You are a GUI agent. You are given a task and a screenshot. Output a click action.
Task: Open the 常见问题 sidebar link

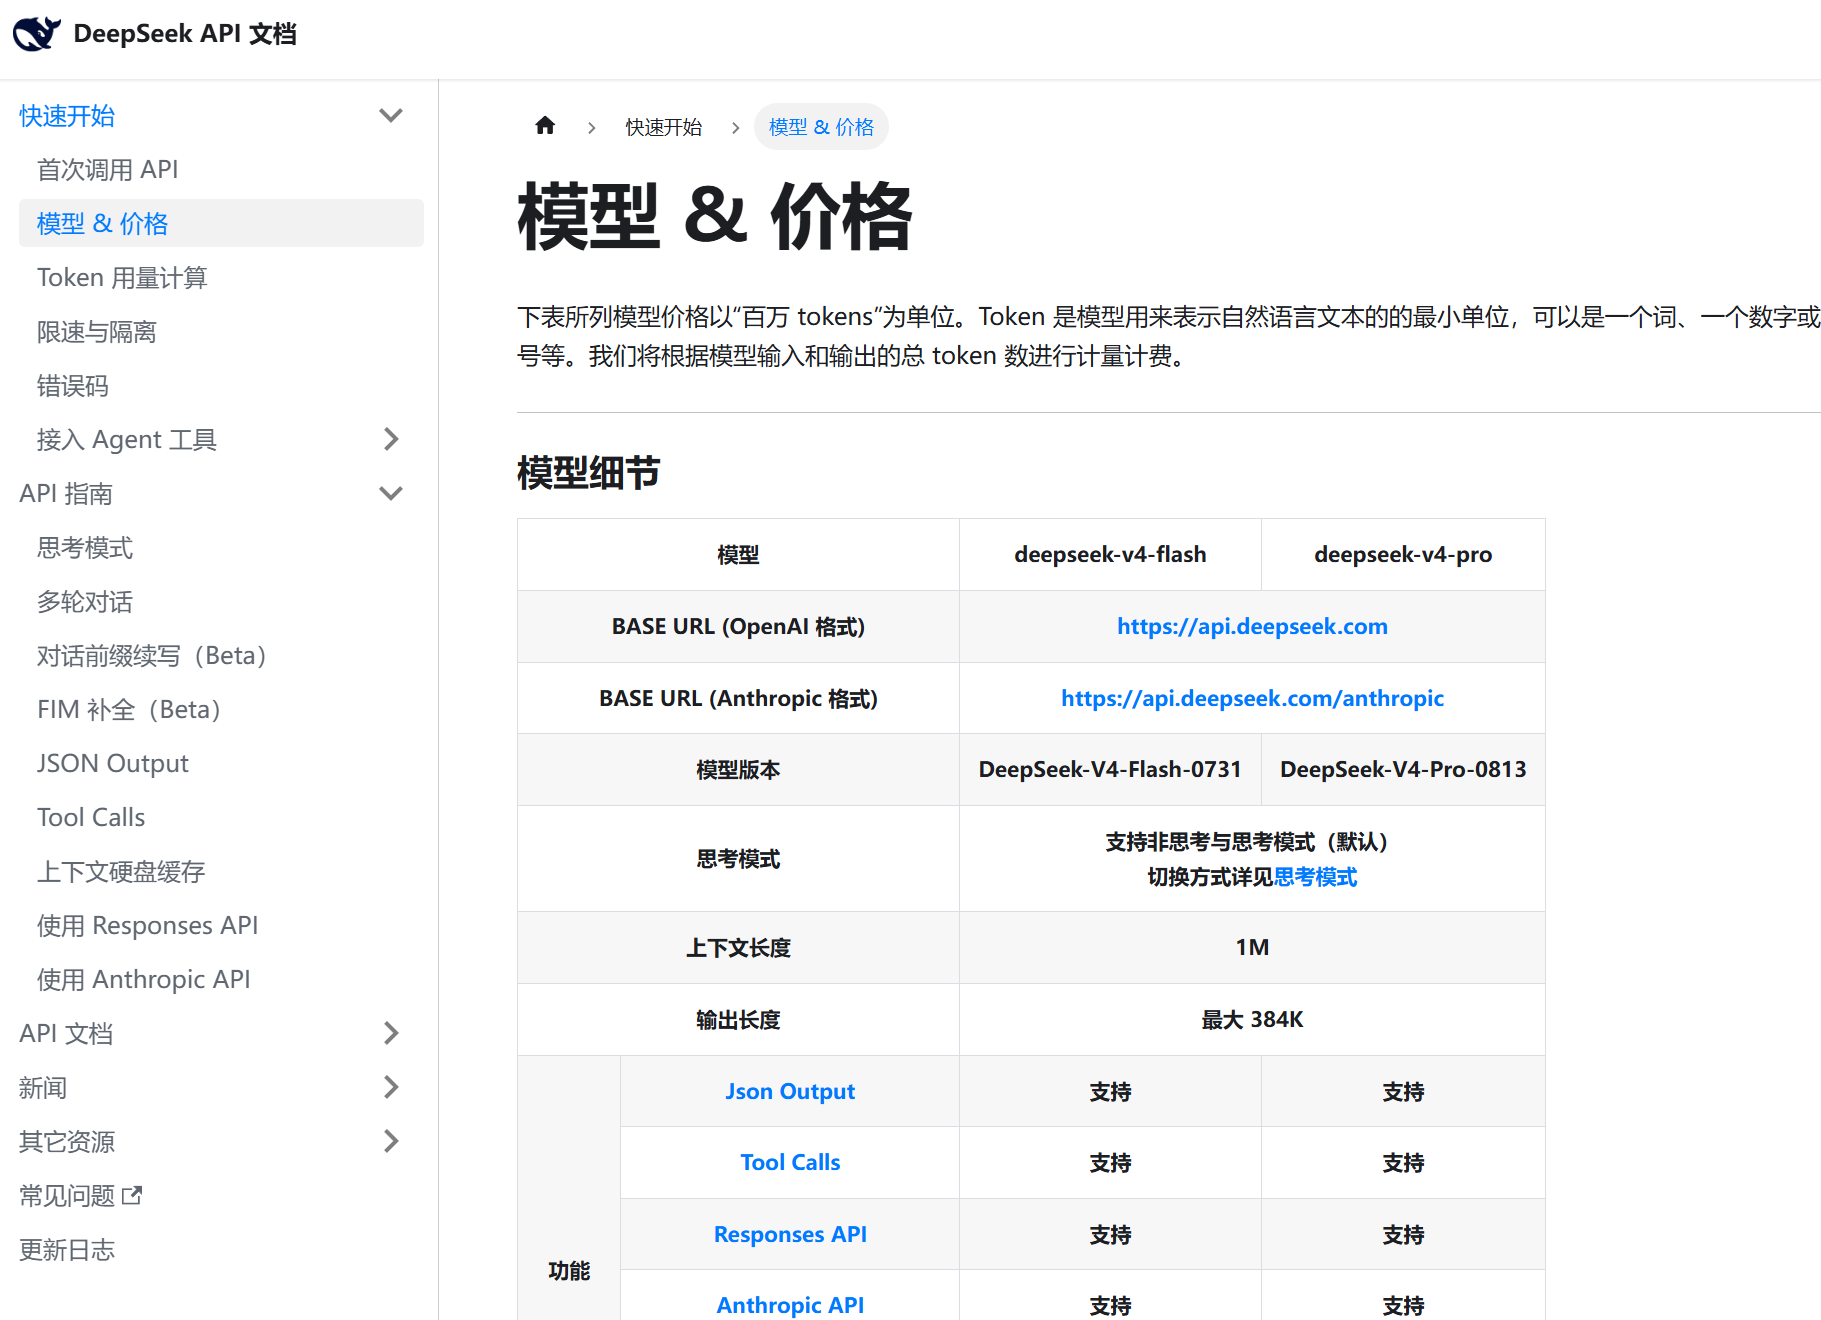(x=67, y=1195)
